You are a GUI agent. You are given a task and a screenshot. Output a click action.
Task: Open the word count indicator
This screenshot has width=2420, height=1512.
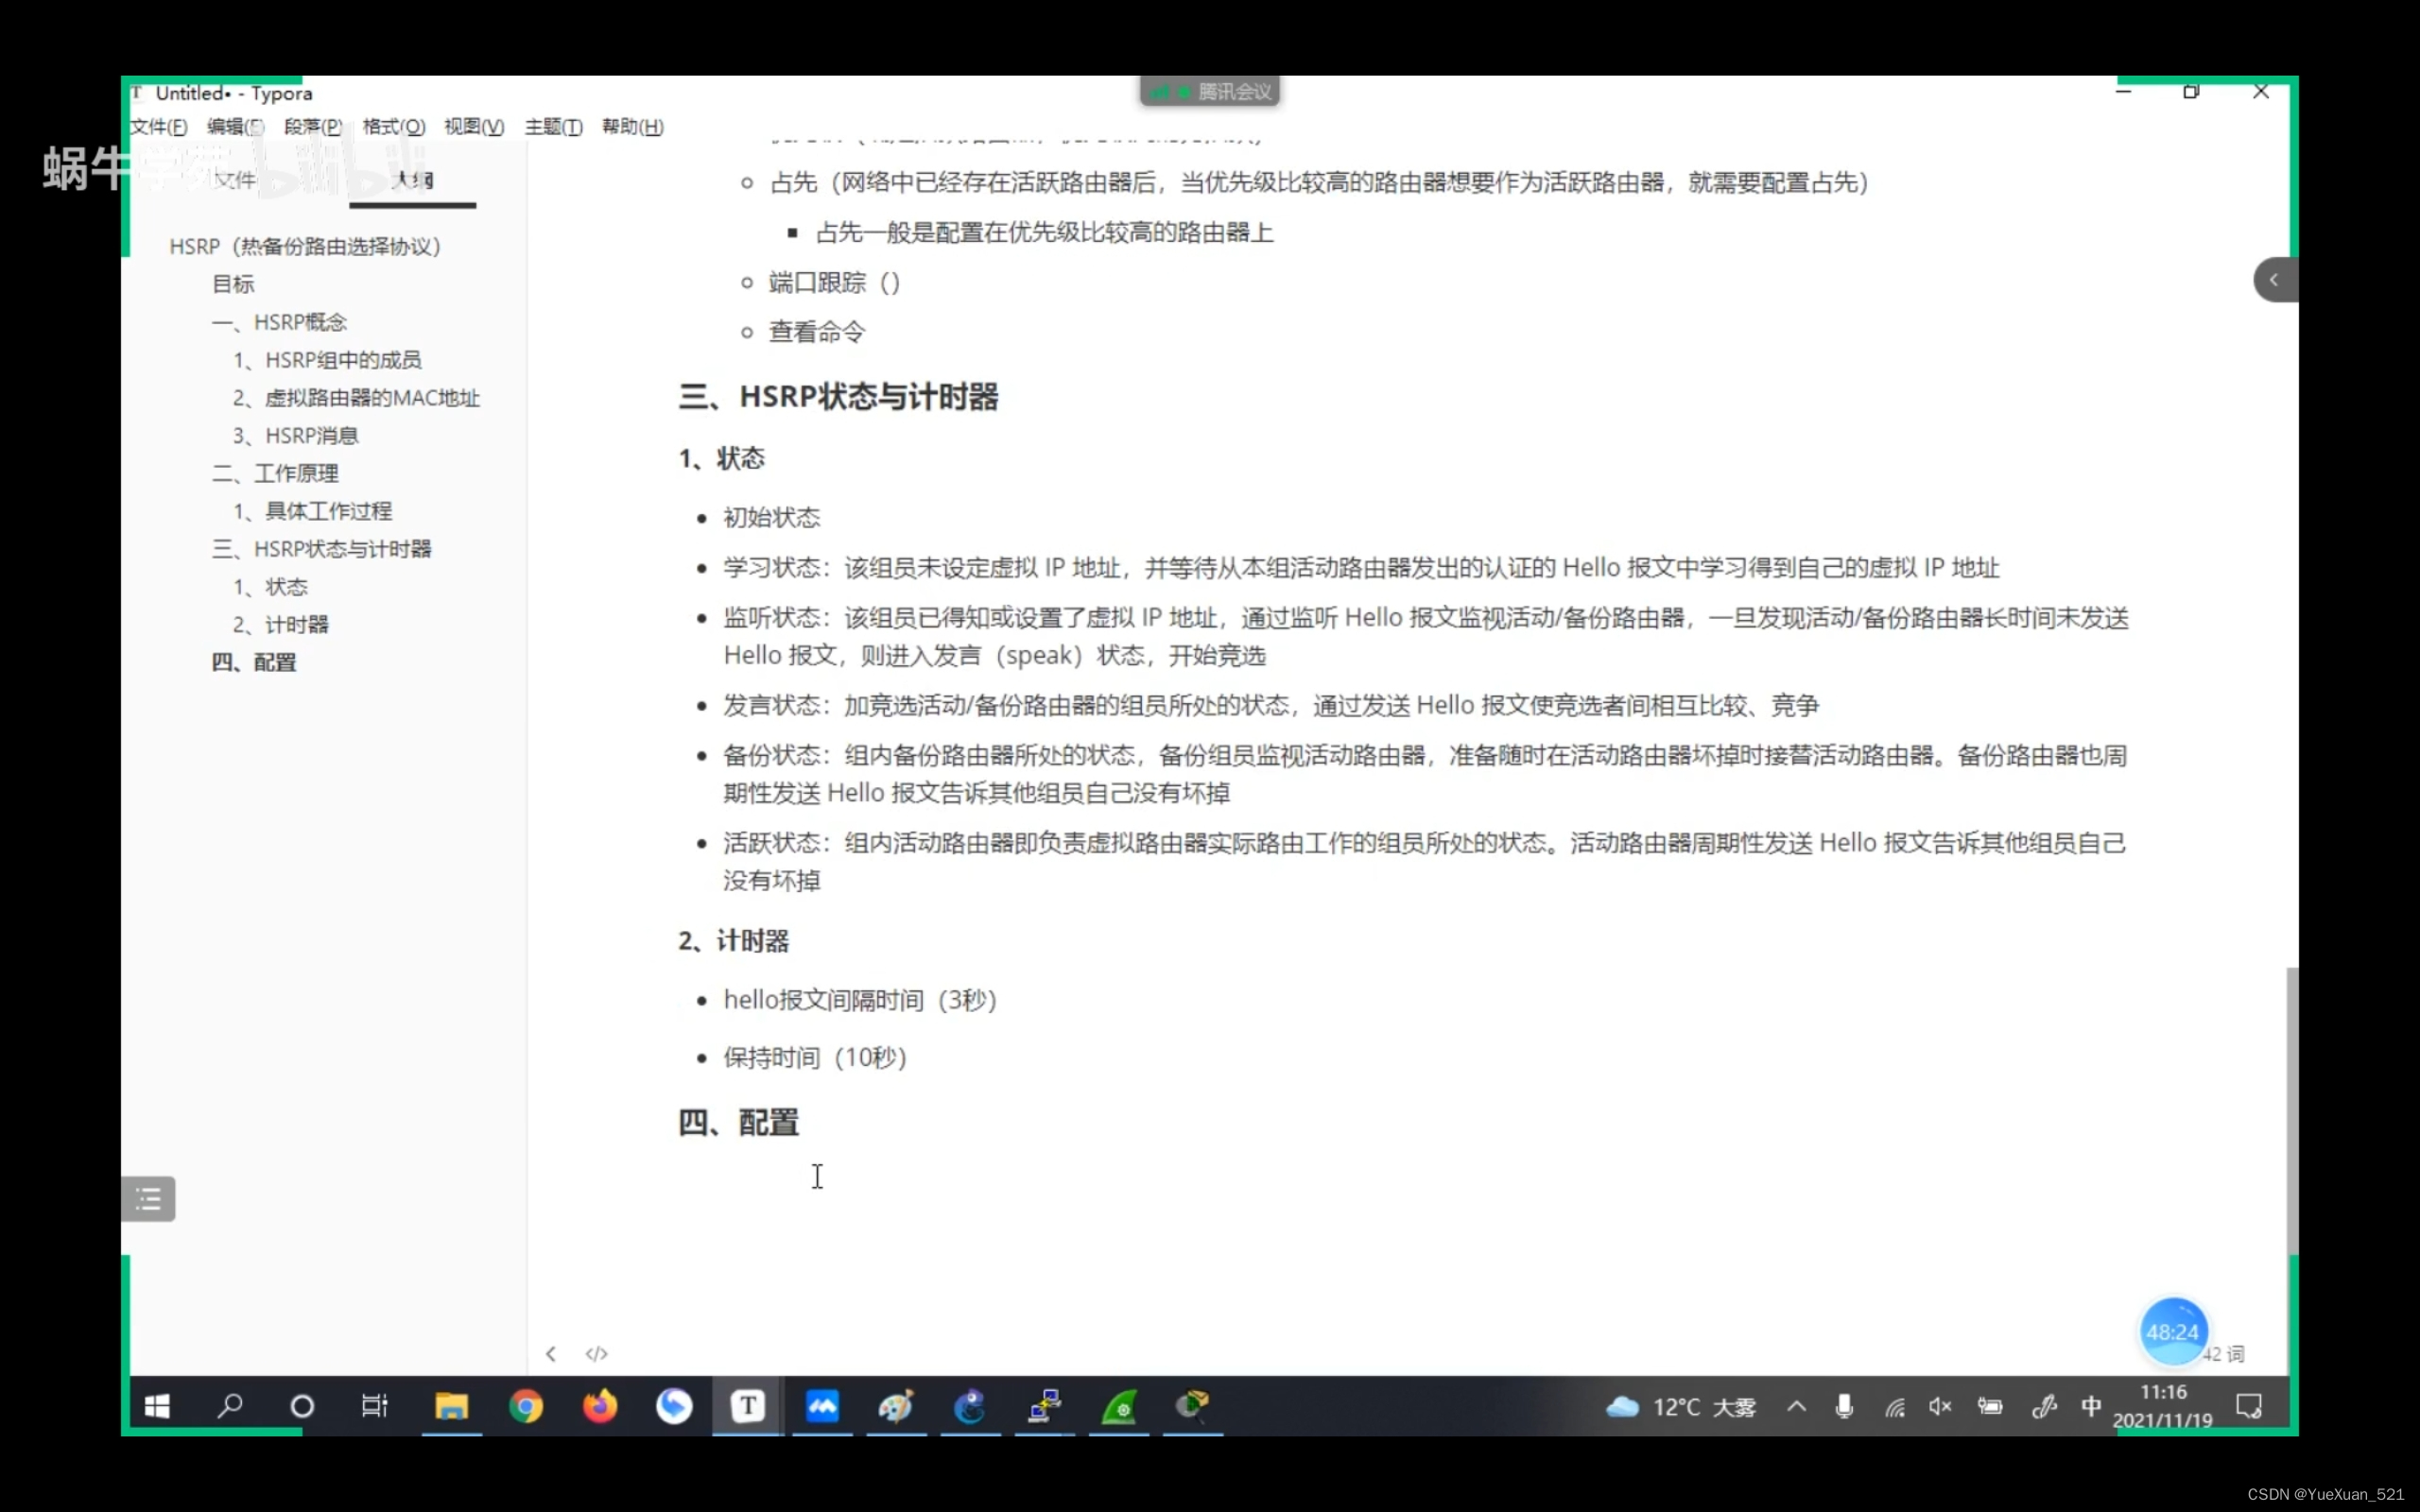coord(2225,1354)
